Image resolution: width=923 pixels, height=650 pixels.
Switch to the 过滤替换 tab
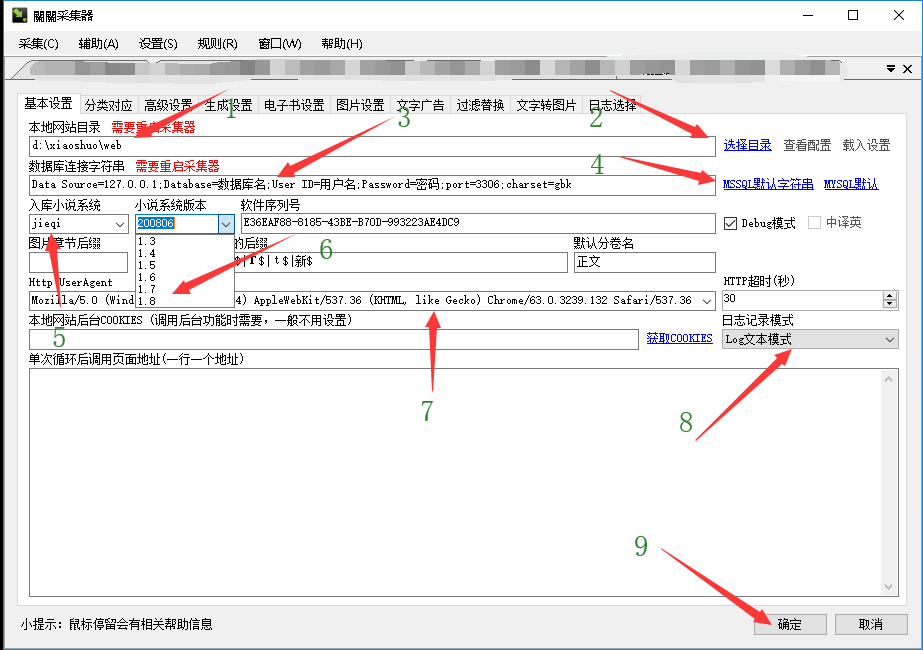coord(480,105)
